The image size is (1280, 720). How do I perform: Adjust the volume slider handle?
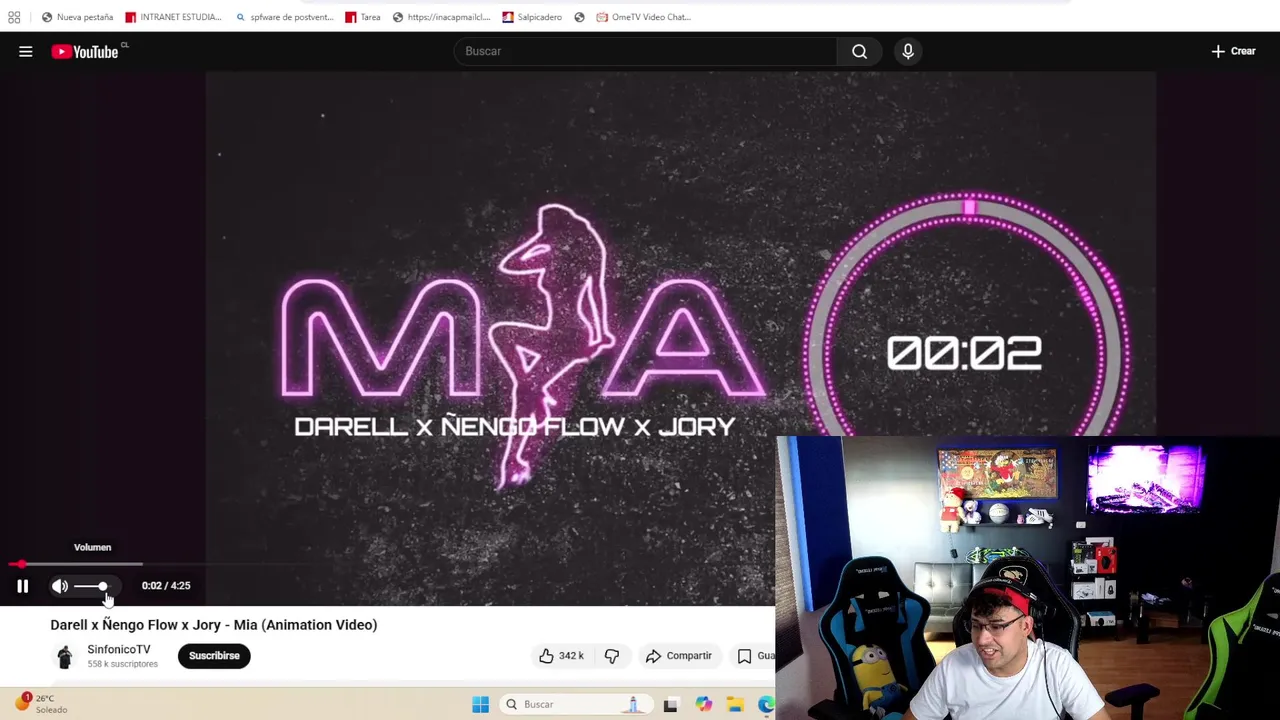click(102, 586)
